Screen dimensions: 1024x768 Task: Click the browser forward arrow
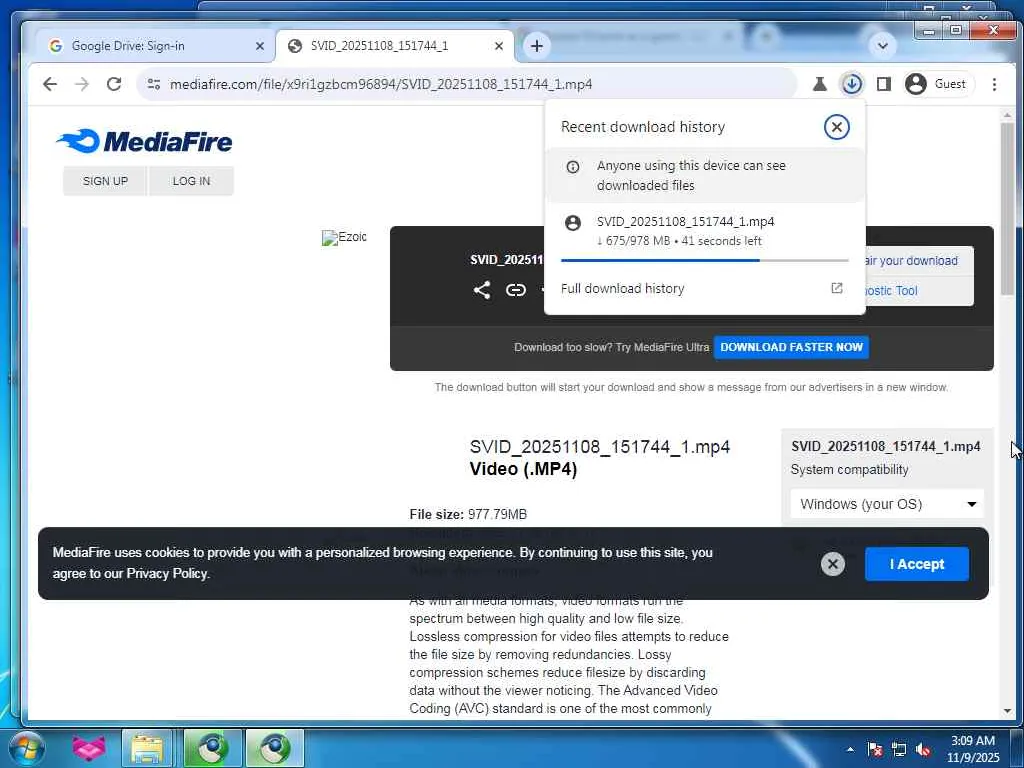[x=82, y=84]
